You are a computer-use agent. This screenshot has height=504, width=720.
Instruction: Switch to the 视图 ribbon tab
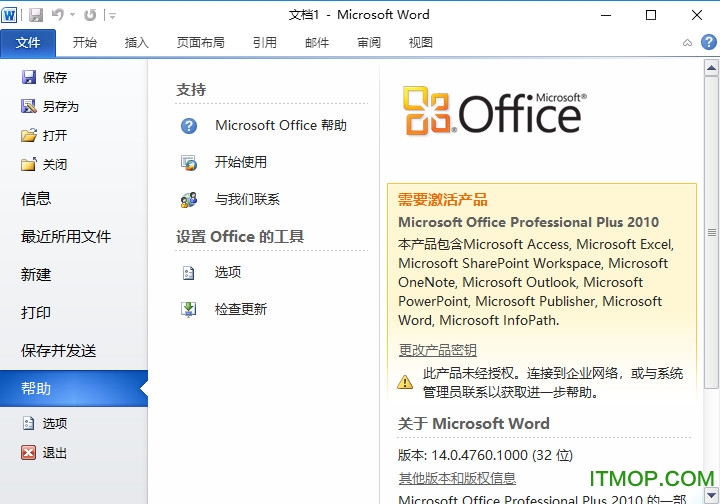(x=421, y=43)
